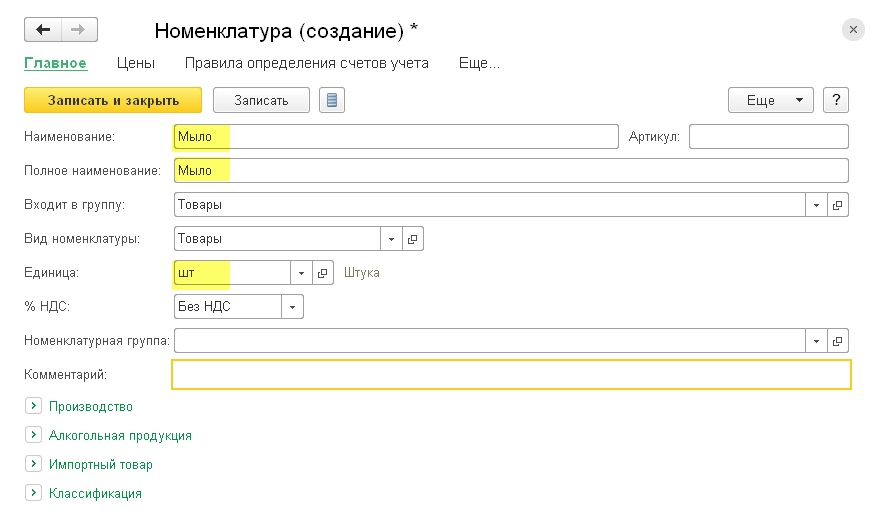
Task: Expand the Входит в группу dropdown
Action: (x=816, y=205)
